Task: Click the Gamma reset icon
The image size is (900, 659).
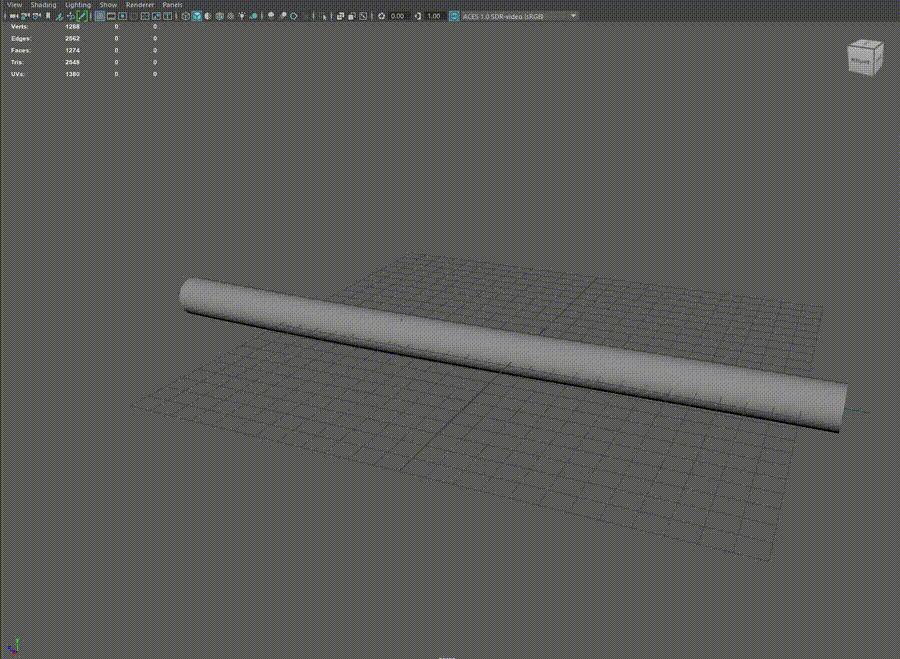Action: point(418,16)
